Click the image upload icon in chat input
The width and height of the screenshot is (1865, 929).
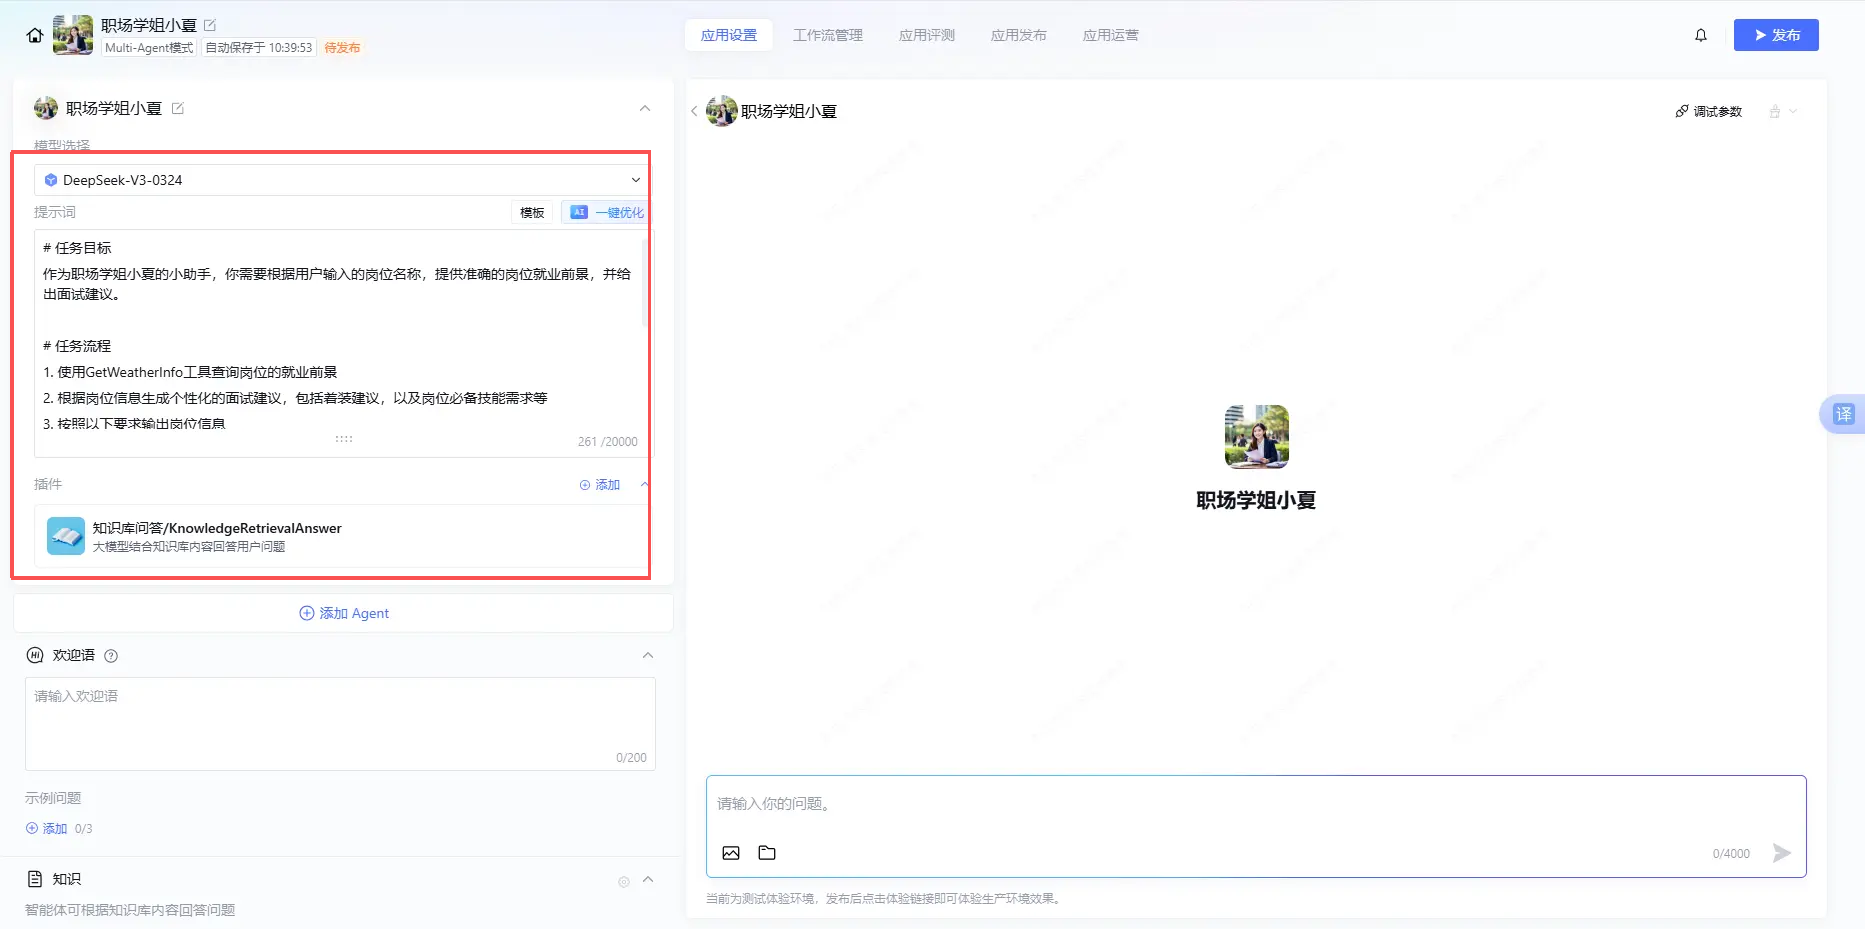click(x=731, y=853)
